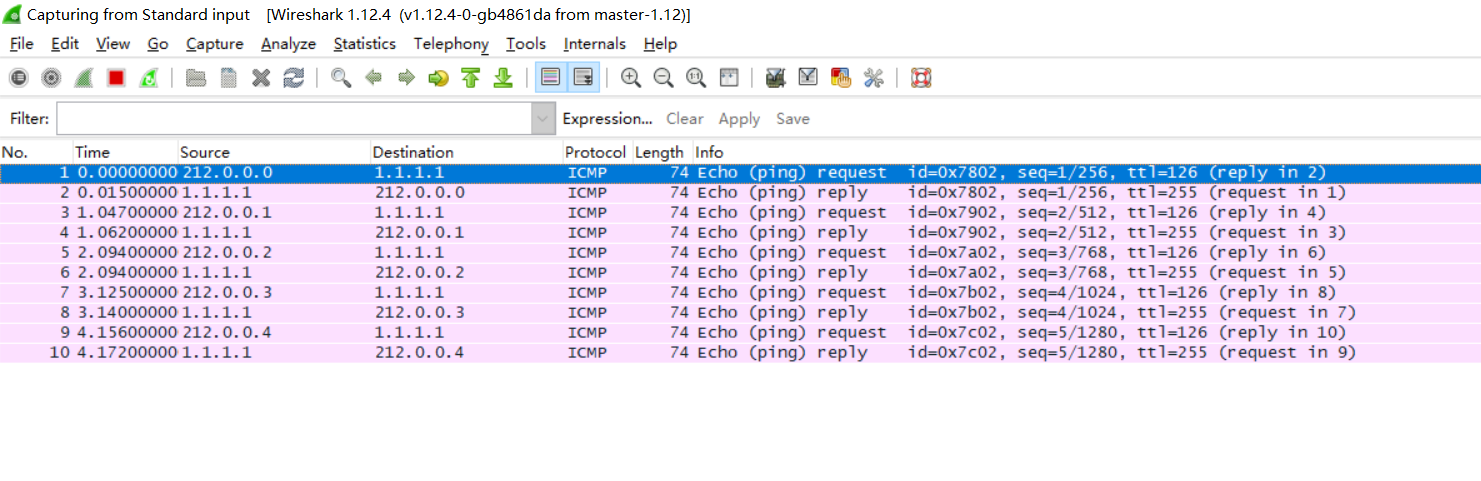1481x481 pixels.
Task: Stop the running capture with red square
Action: click(x=116, y=78)
